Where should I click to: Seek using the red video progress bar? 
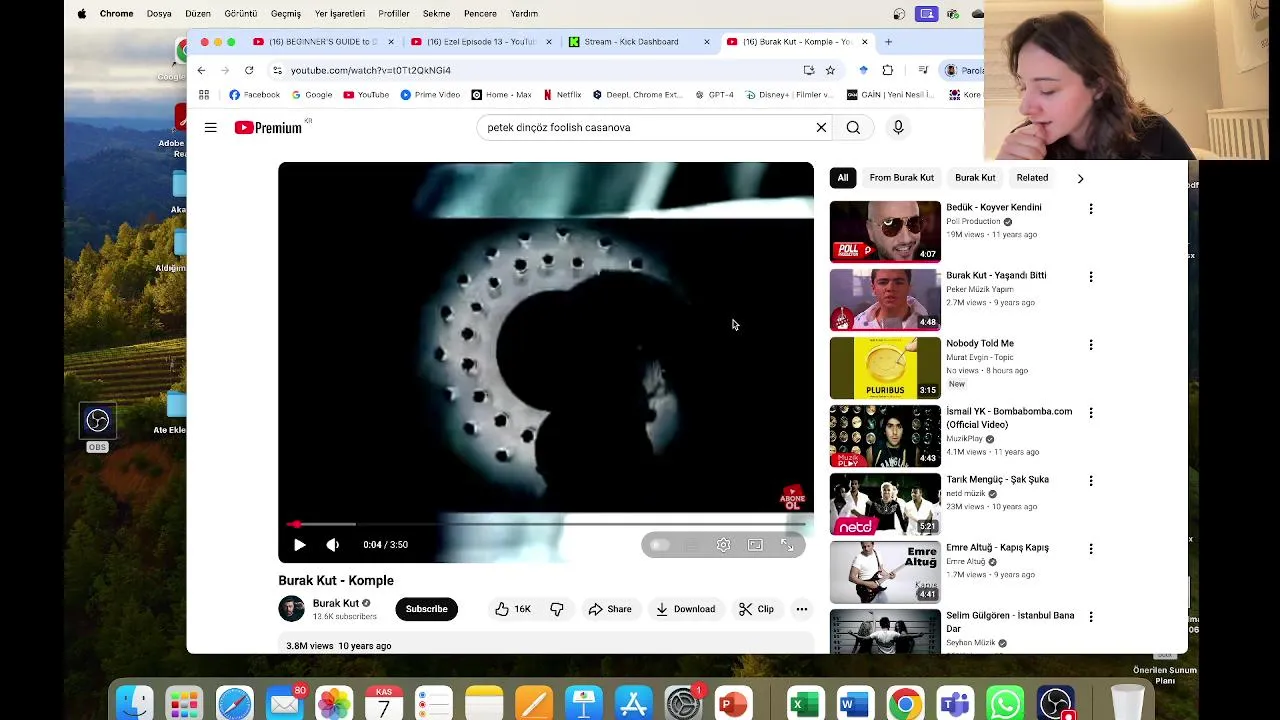click(x=546, y=524)
